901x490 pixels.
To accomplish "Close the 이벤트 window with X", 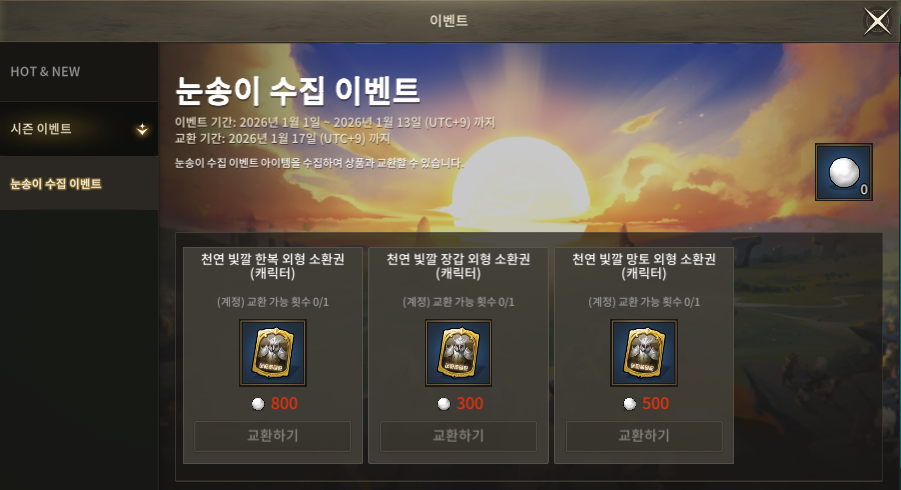I will [877, 22].
